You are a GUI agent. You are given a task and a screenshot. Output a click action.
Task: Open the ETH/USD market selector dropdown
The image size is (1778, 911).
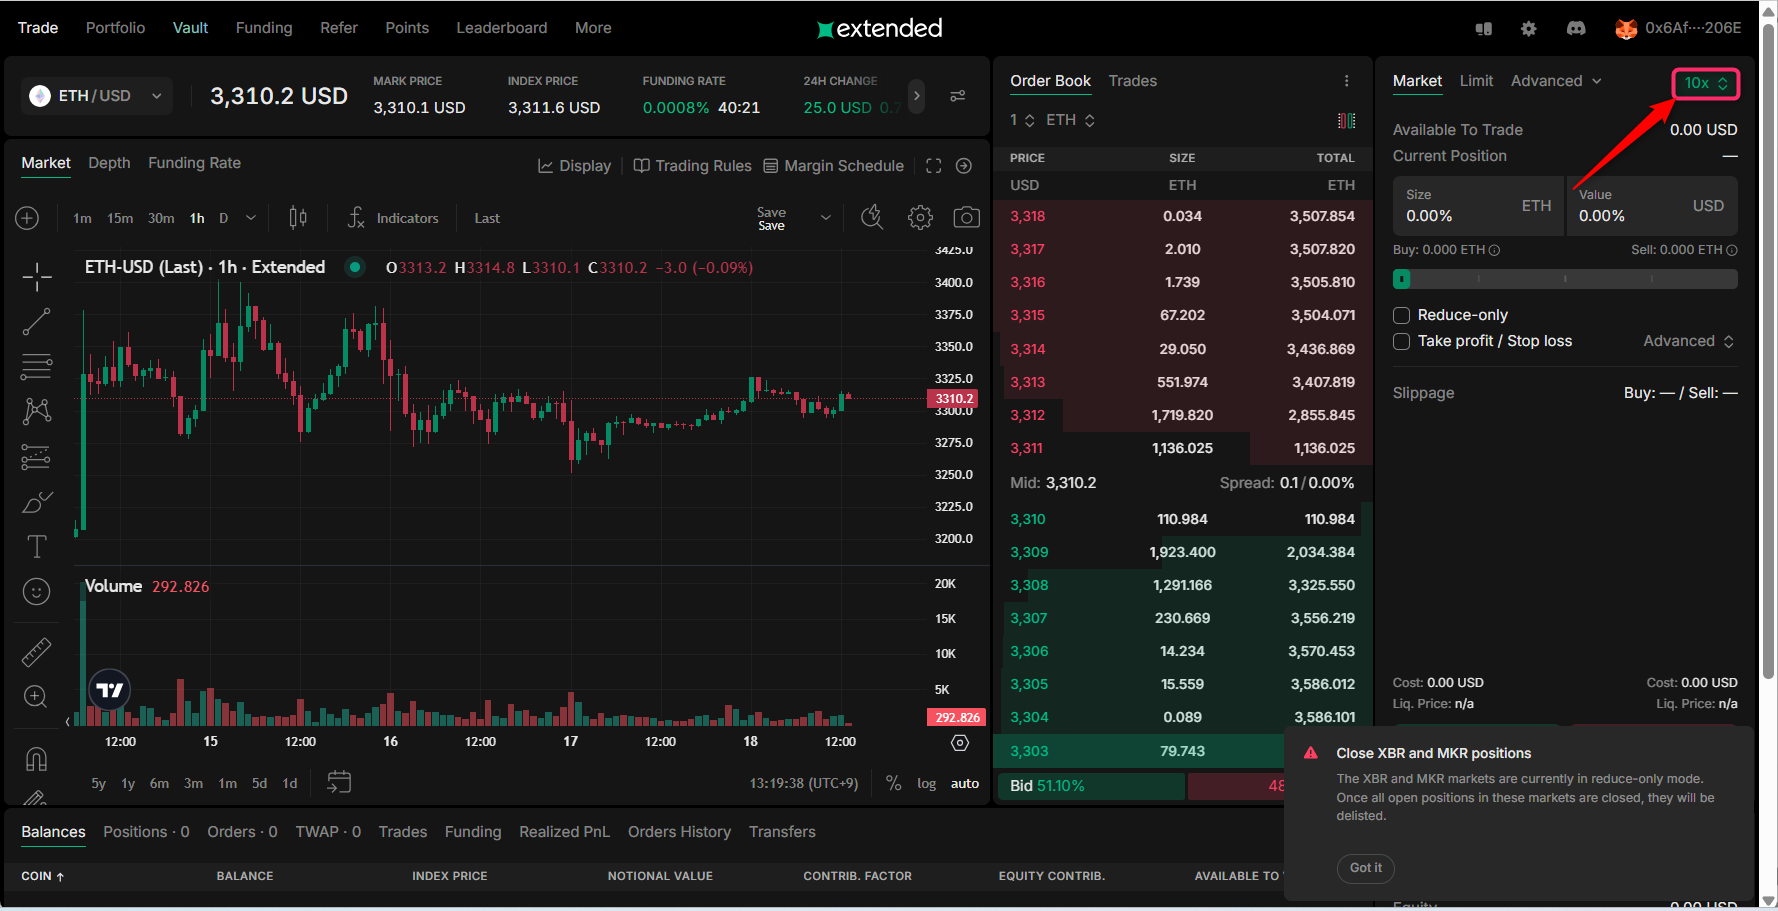point(97,96)
